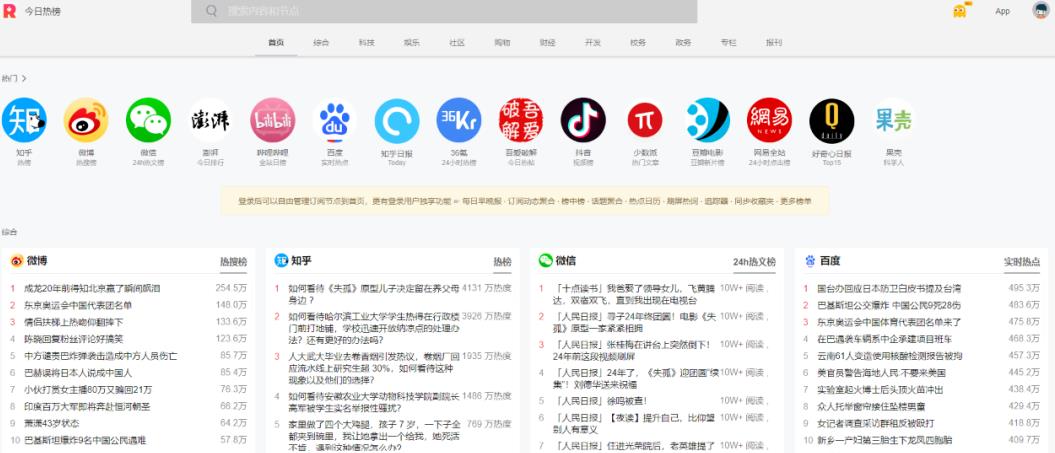Click the search magnifier icon
Image resolution: width=1055 pixels, height=453 pixels.
pos(211,11)
